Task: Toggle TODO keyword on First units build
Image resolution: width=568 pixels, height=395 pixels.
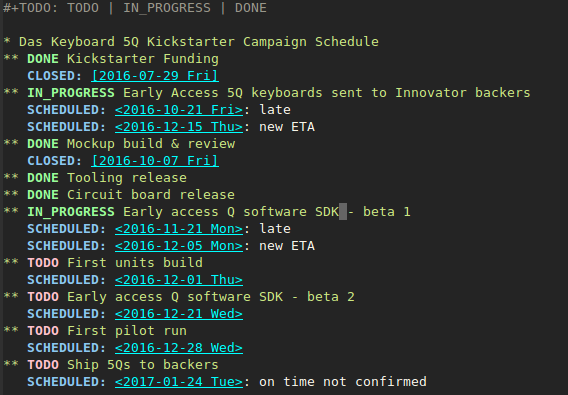Action: click(43, 263)
